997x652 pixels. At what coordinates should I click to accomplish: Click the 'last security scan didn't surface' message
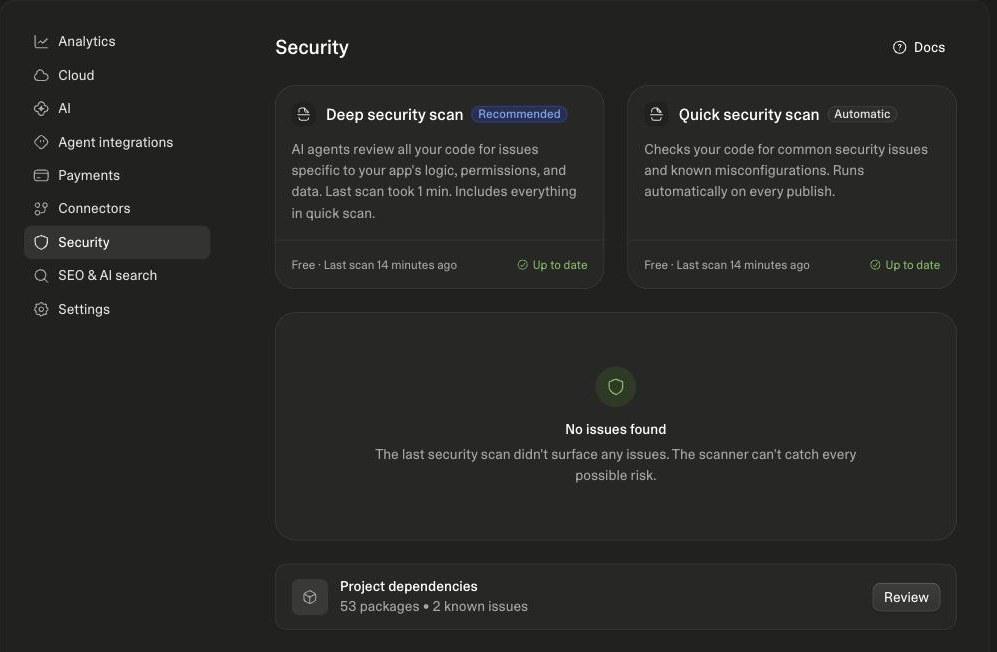click(x=615, y=465)
